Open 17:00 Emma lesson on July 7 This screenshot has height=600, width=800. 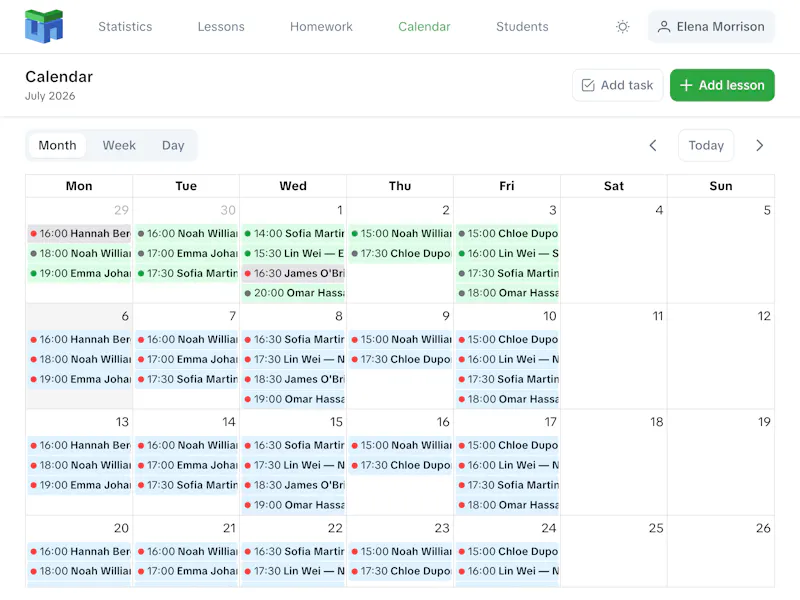click(187, 359)
